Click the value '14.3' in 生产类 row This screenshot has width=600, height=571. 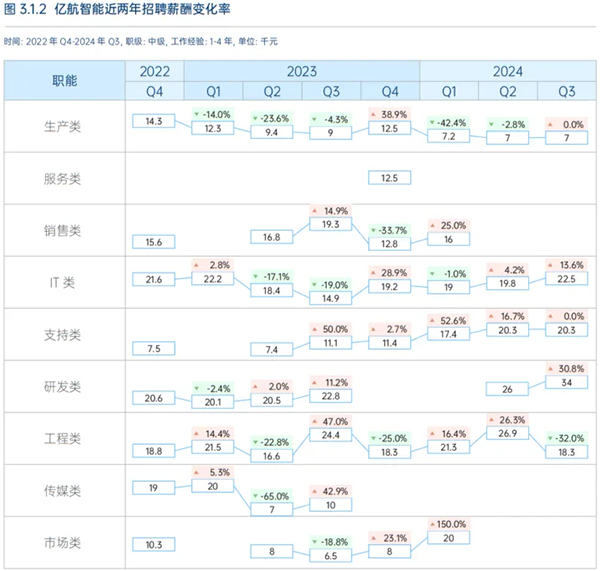pos(154,121)
